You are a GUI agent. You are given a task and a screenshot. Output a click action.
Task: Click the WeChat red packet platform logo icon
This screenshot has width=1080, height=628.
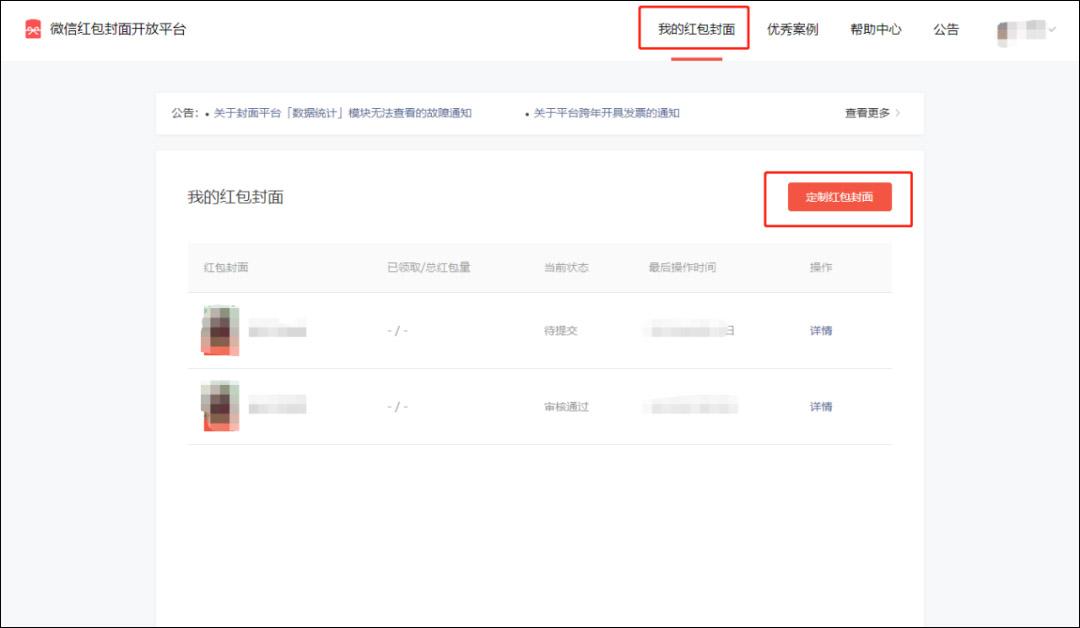coord(33,29)
